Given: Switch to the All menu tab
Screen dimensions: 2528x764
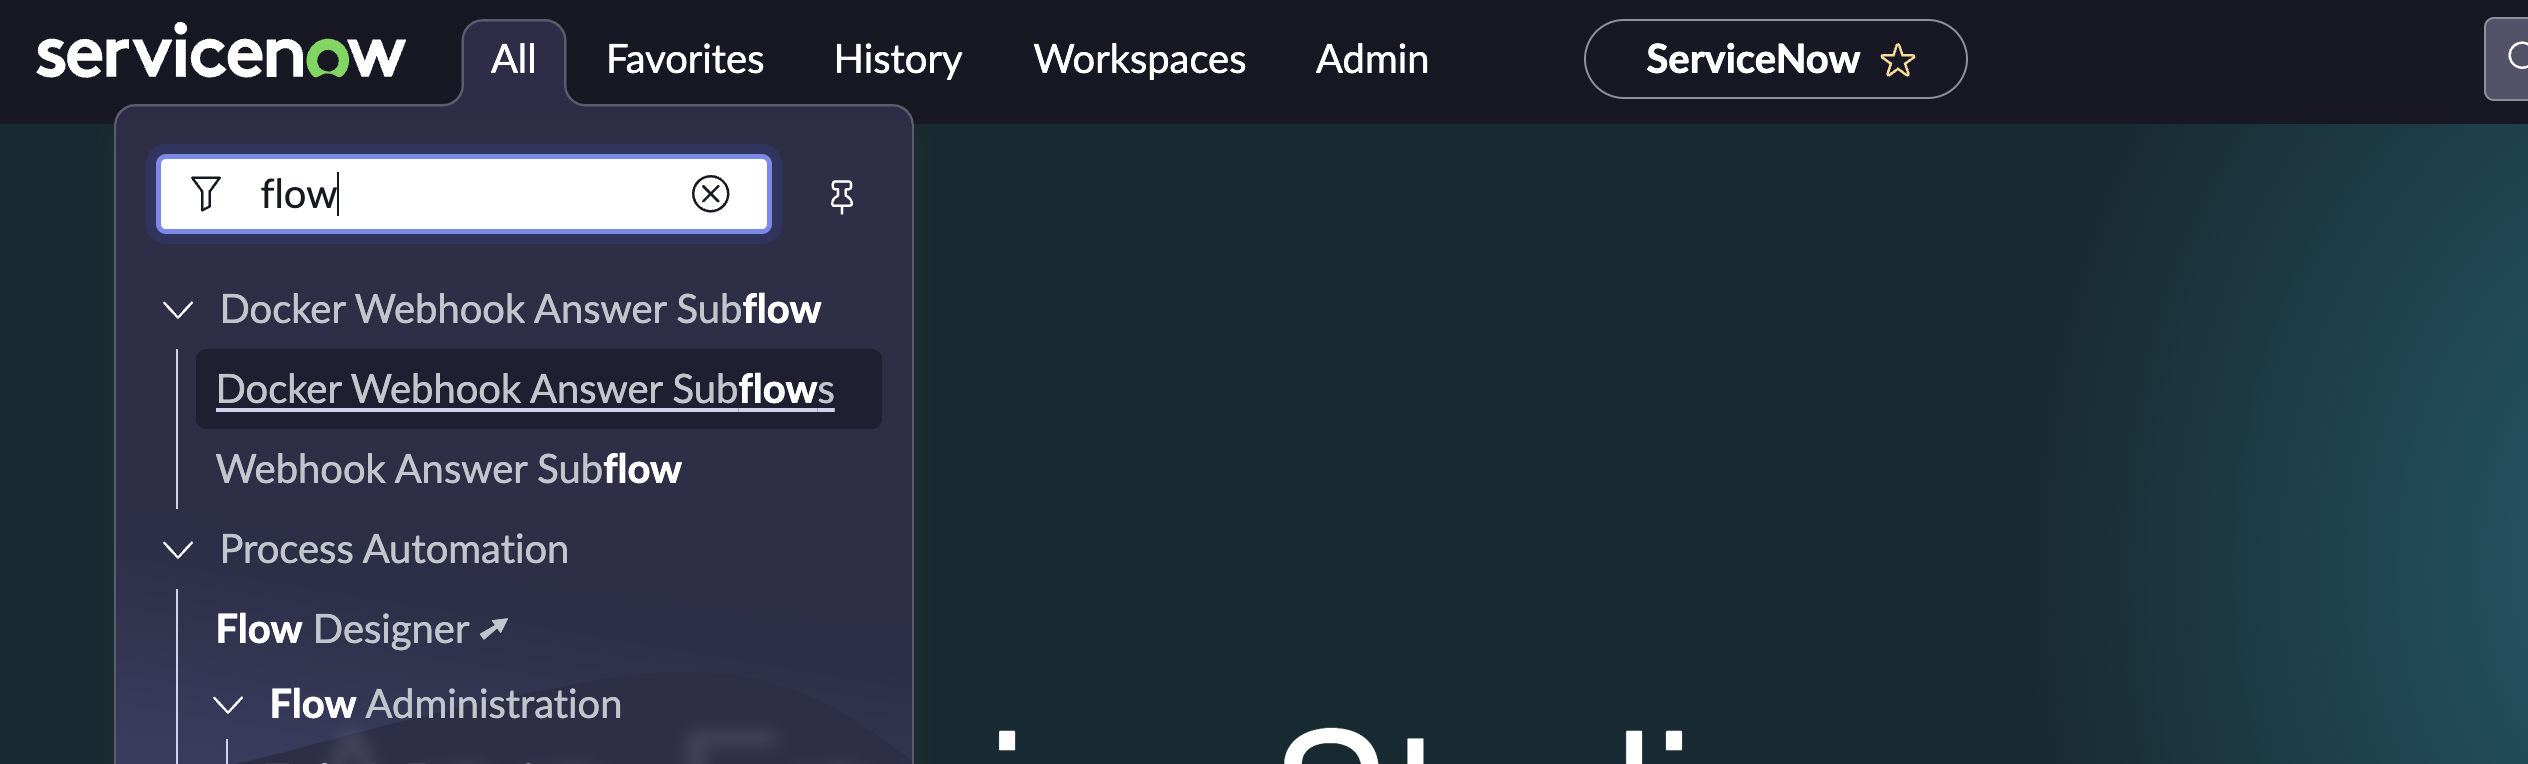Looking at the screenshot, I should click(513, 60).
